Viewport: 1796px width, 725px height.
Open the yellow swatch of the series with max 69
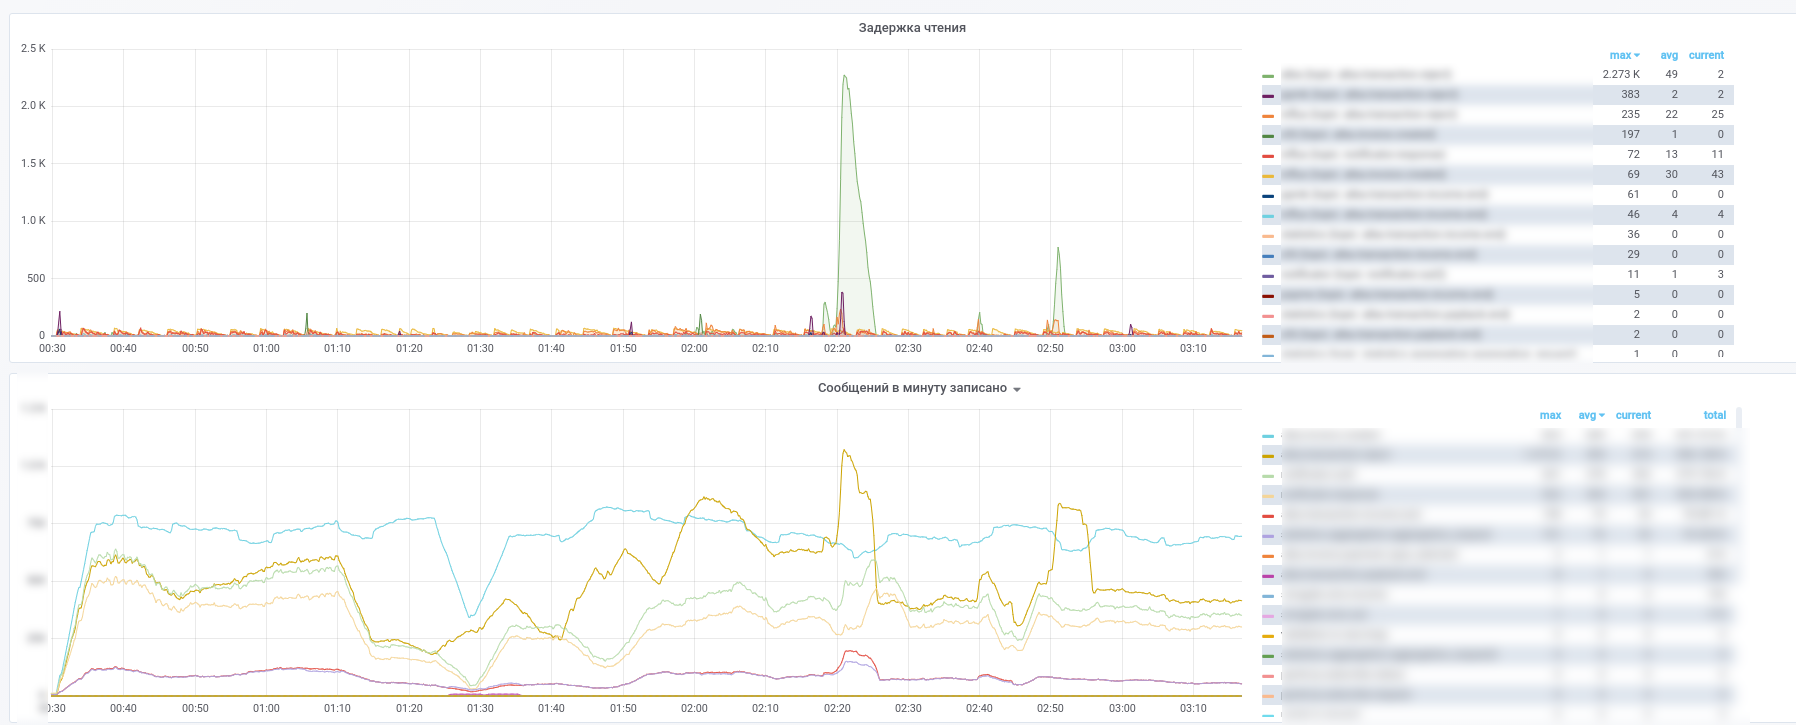(x=1268, y=176)
